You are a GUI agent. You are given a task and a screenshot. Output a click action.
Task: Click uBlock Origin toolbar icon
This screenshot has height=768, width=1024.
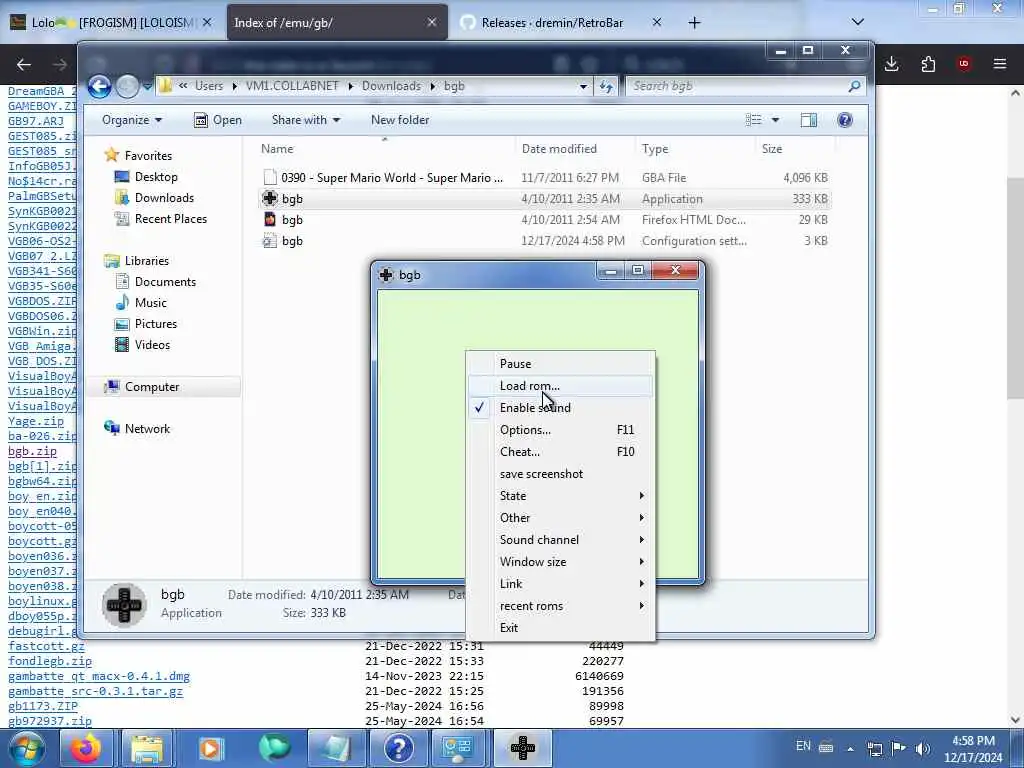(x=964, y=64)
